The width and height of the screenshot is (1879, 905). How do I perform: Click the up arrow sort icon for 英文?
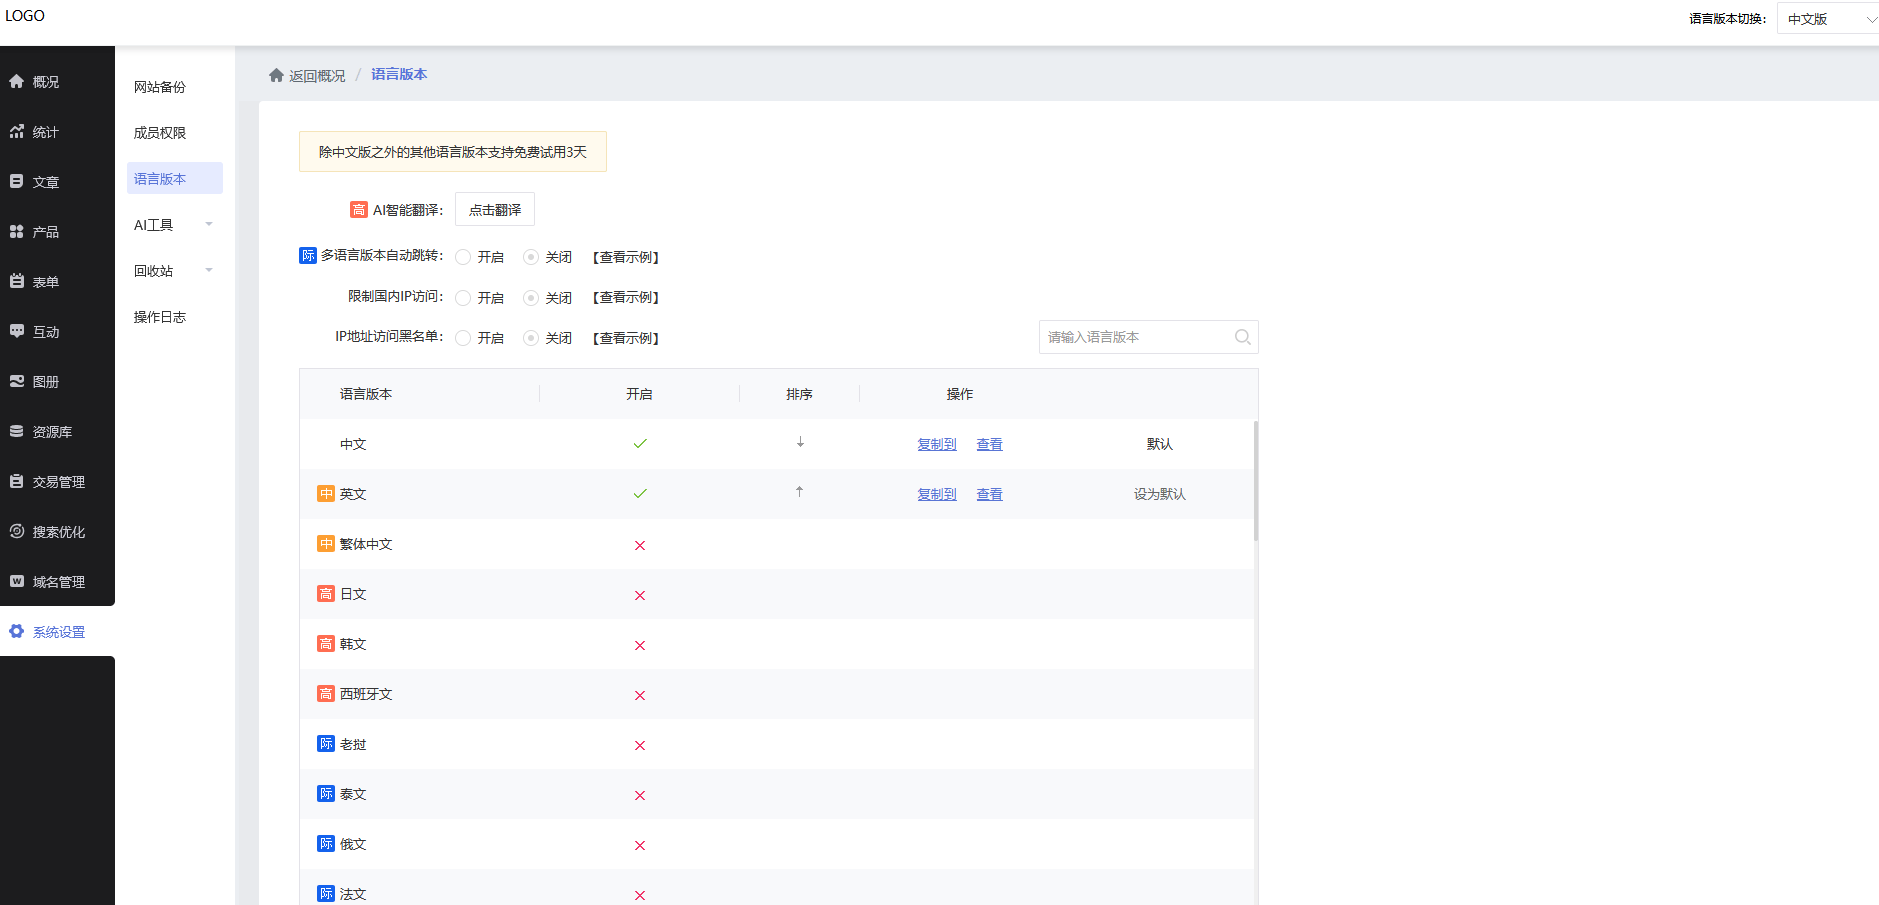pos(799,492)
